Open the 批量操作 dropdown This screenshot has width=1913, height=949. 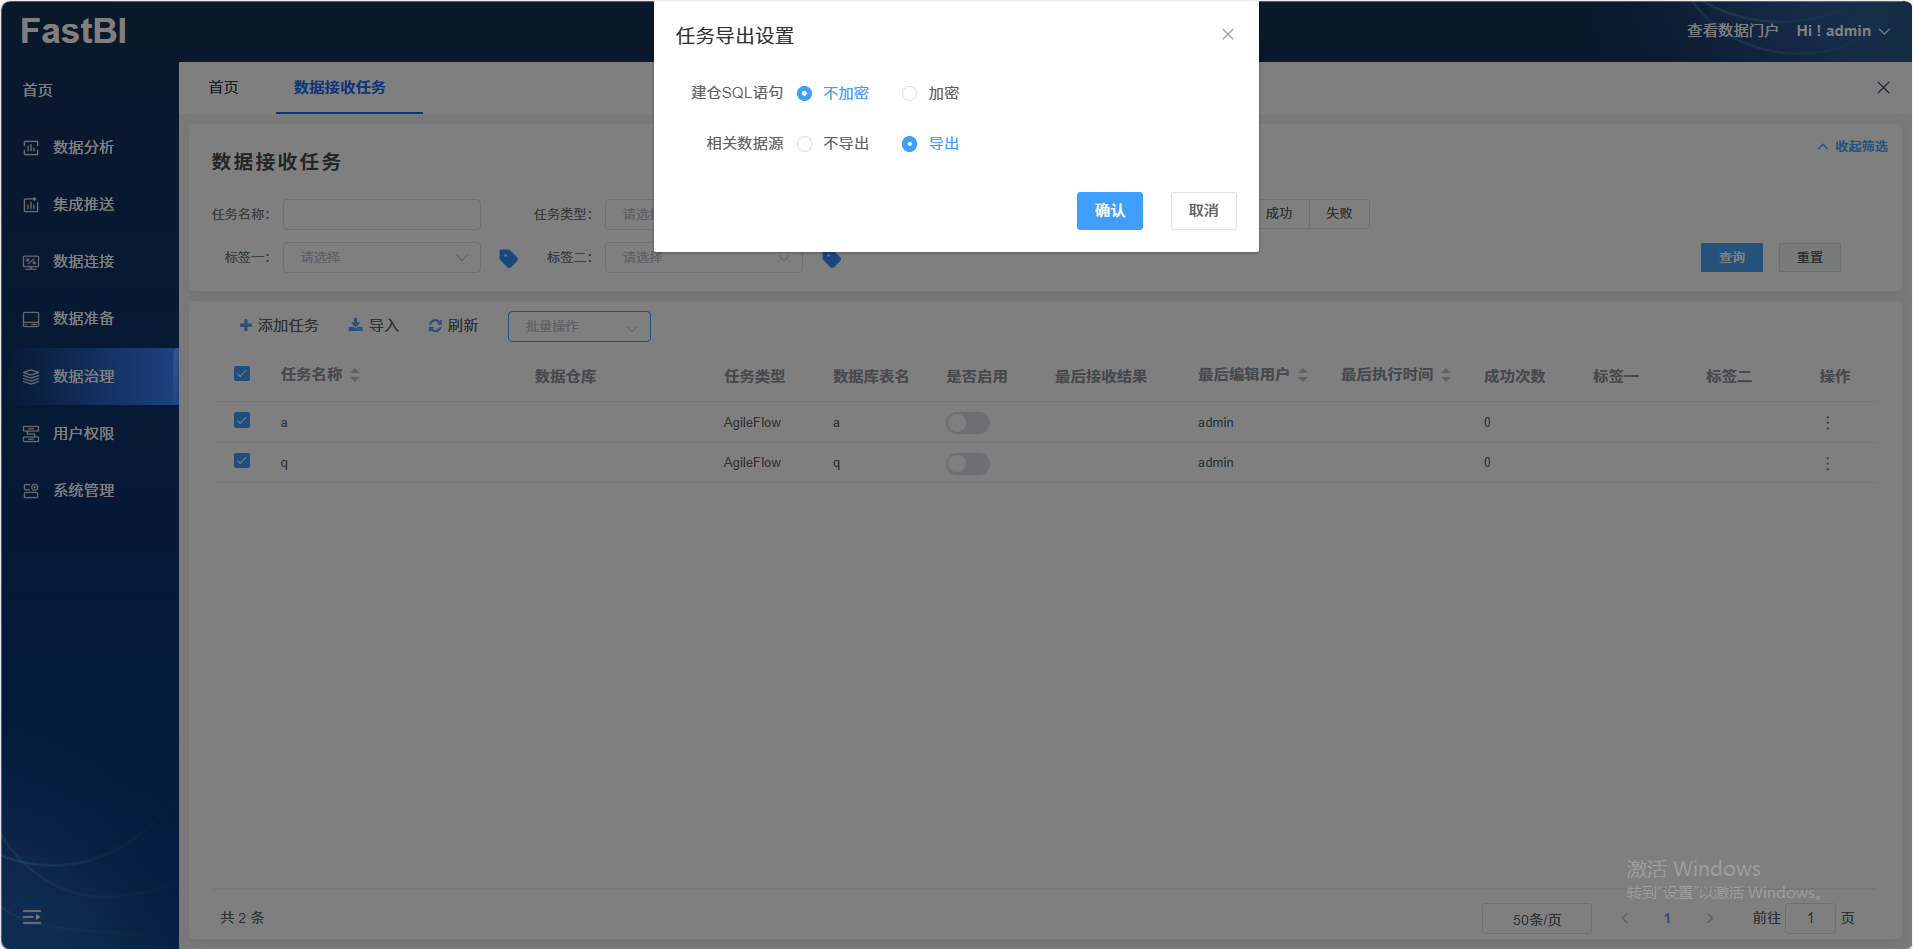[x=579, y=327]
